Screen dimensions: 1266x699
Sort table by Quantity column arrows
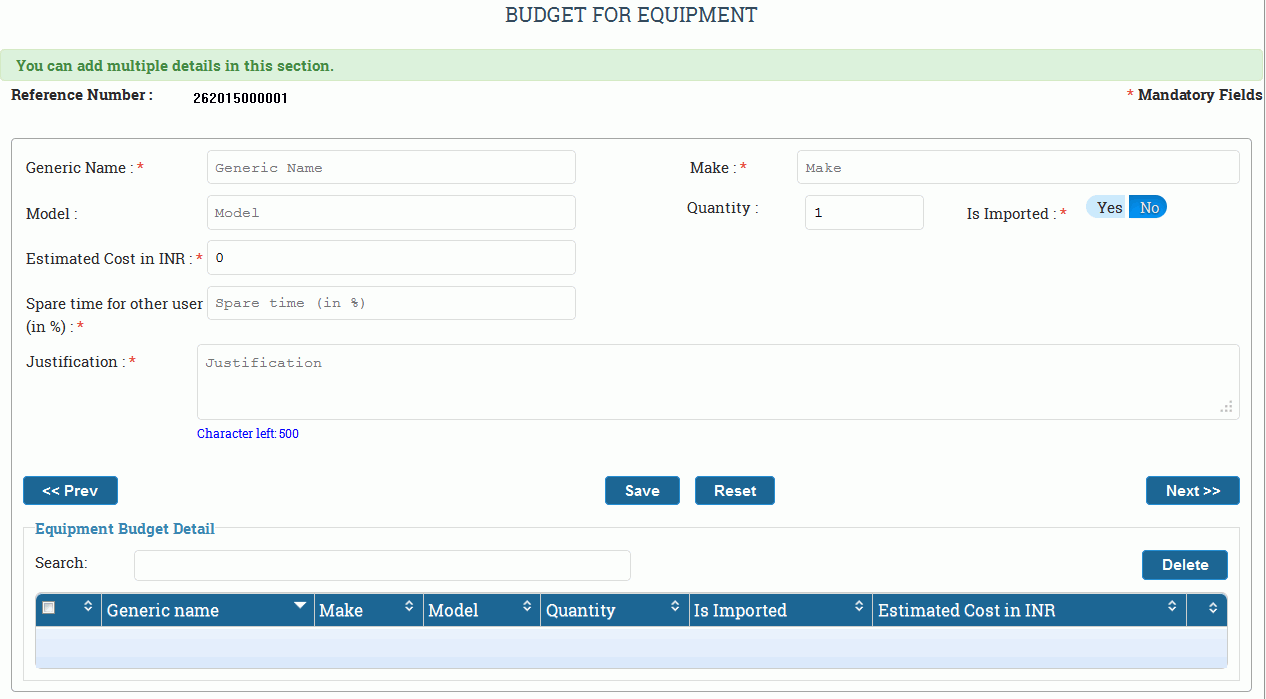coord(675,607)
